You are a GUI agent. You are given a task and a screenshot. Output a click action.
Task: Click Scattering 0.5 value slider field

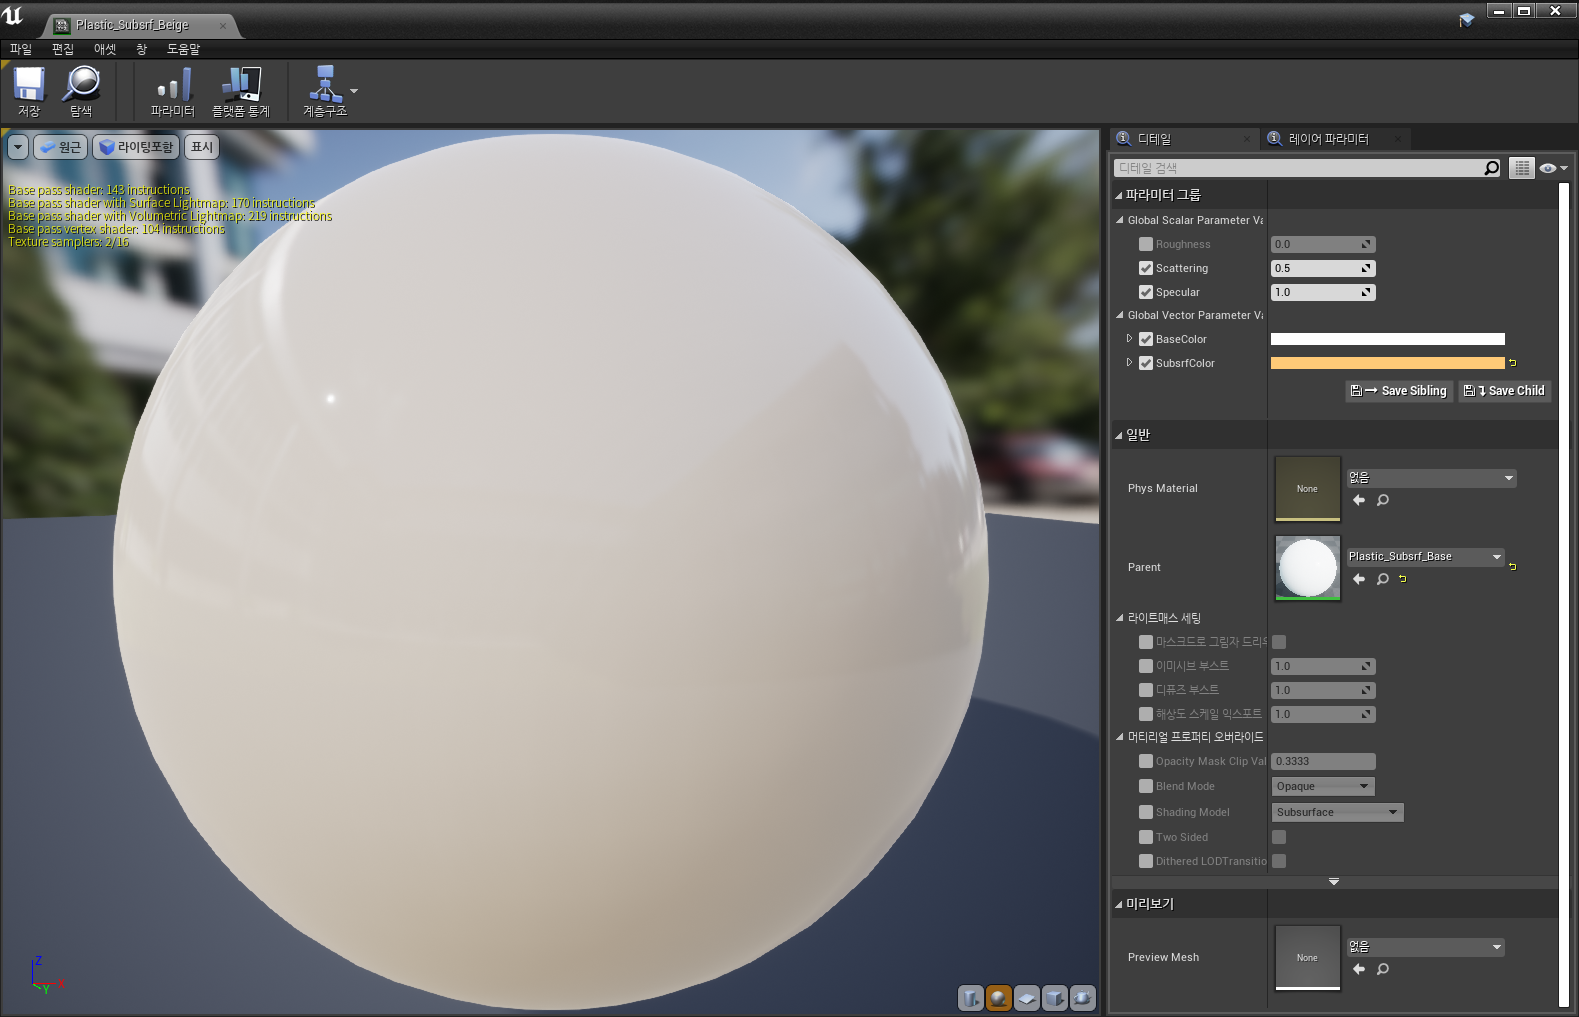[1323, 268]
